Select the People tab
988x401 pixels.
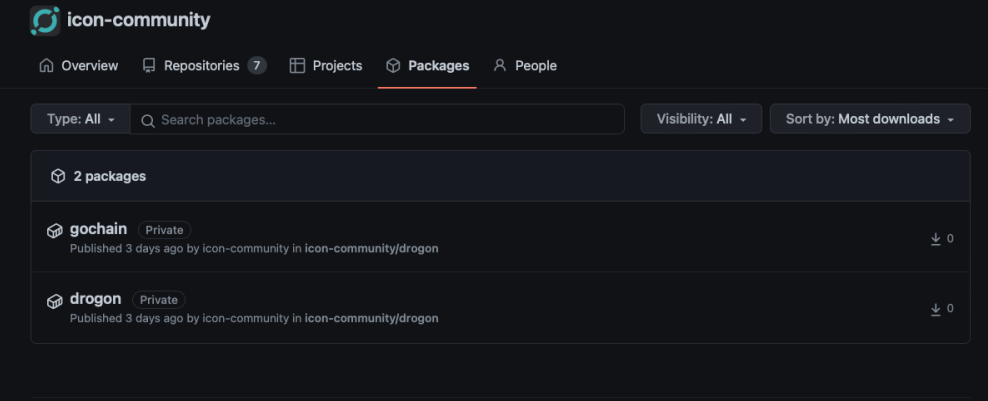click(525, 66)
